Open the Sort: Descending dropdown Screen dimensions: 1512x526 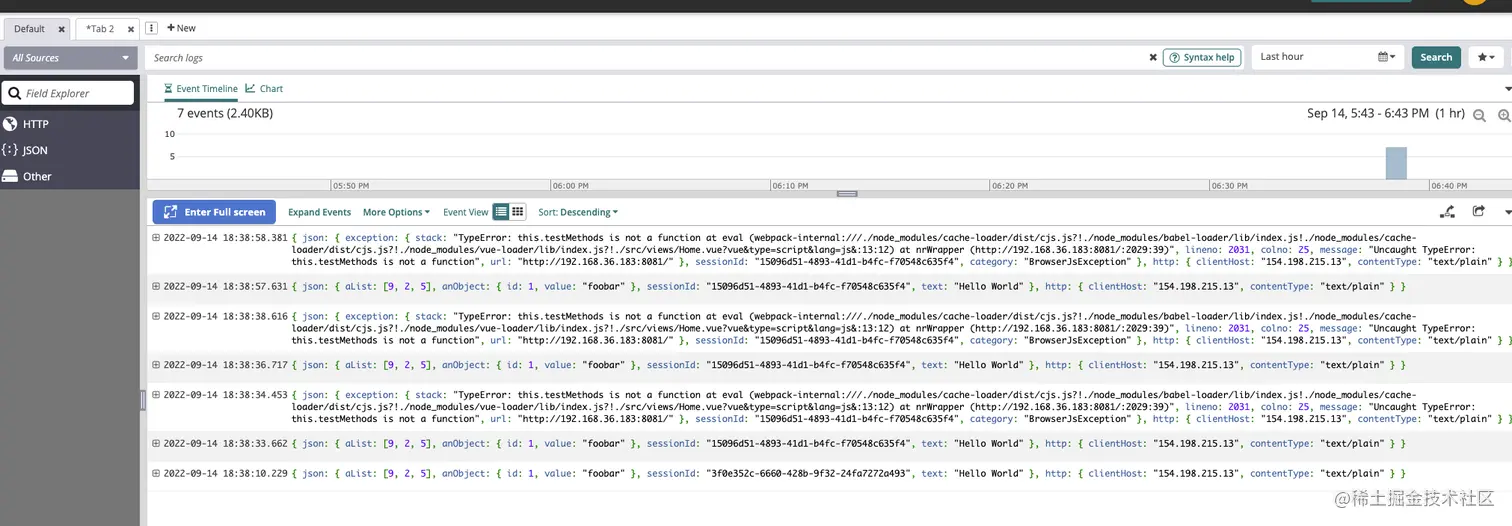[x=578, y=212]
